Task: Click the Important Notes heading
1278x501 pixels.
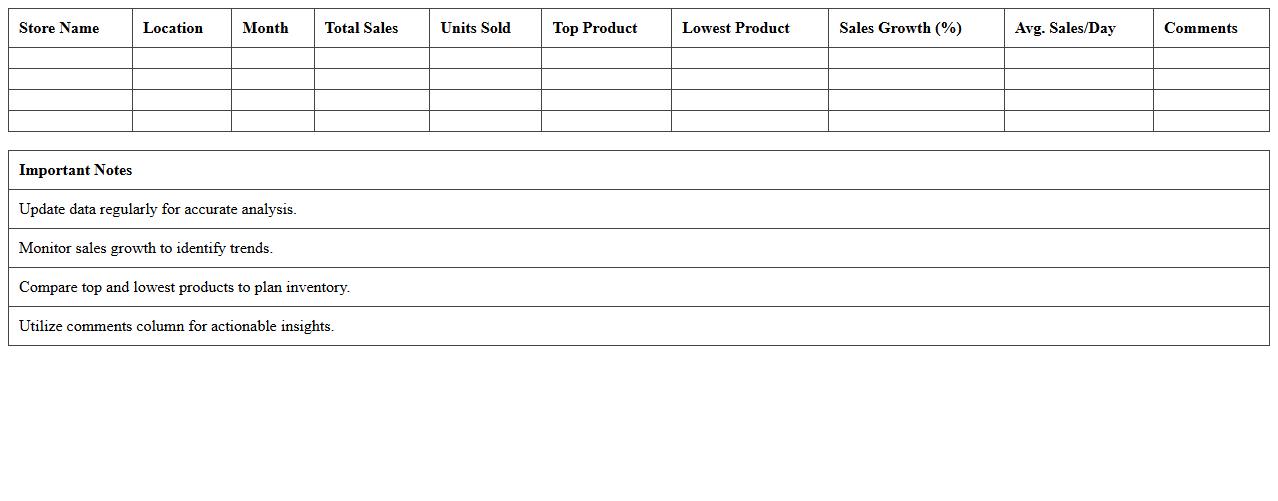Action: [76, 170]
